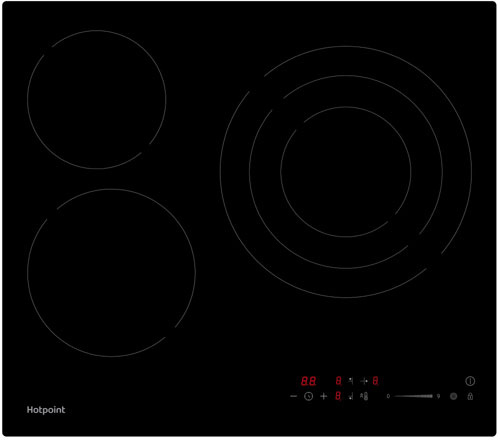Tap the clock timer icon

point(309,396)
